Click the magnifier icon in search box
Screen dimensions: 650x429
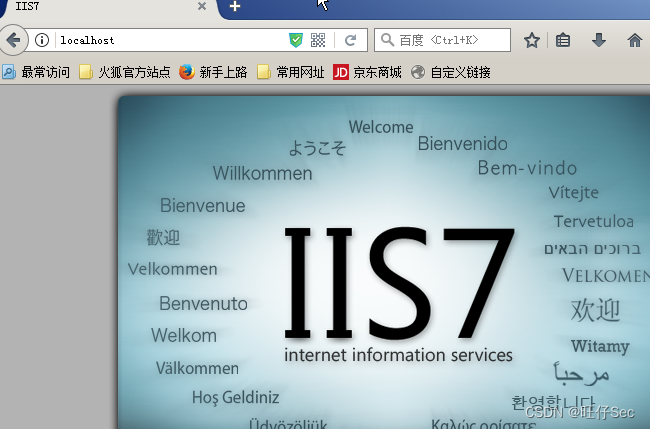click(x=387, y=40)
